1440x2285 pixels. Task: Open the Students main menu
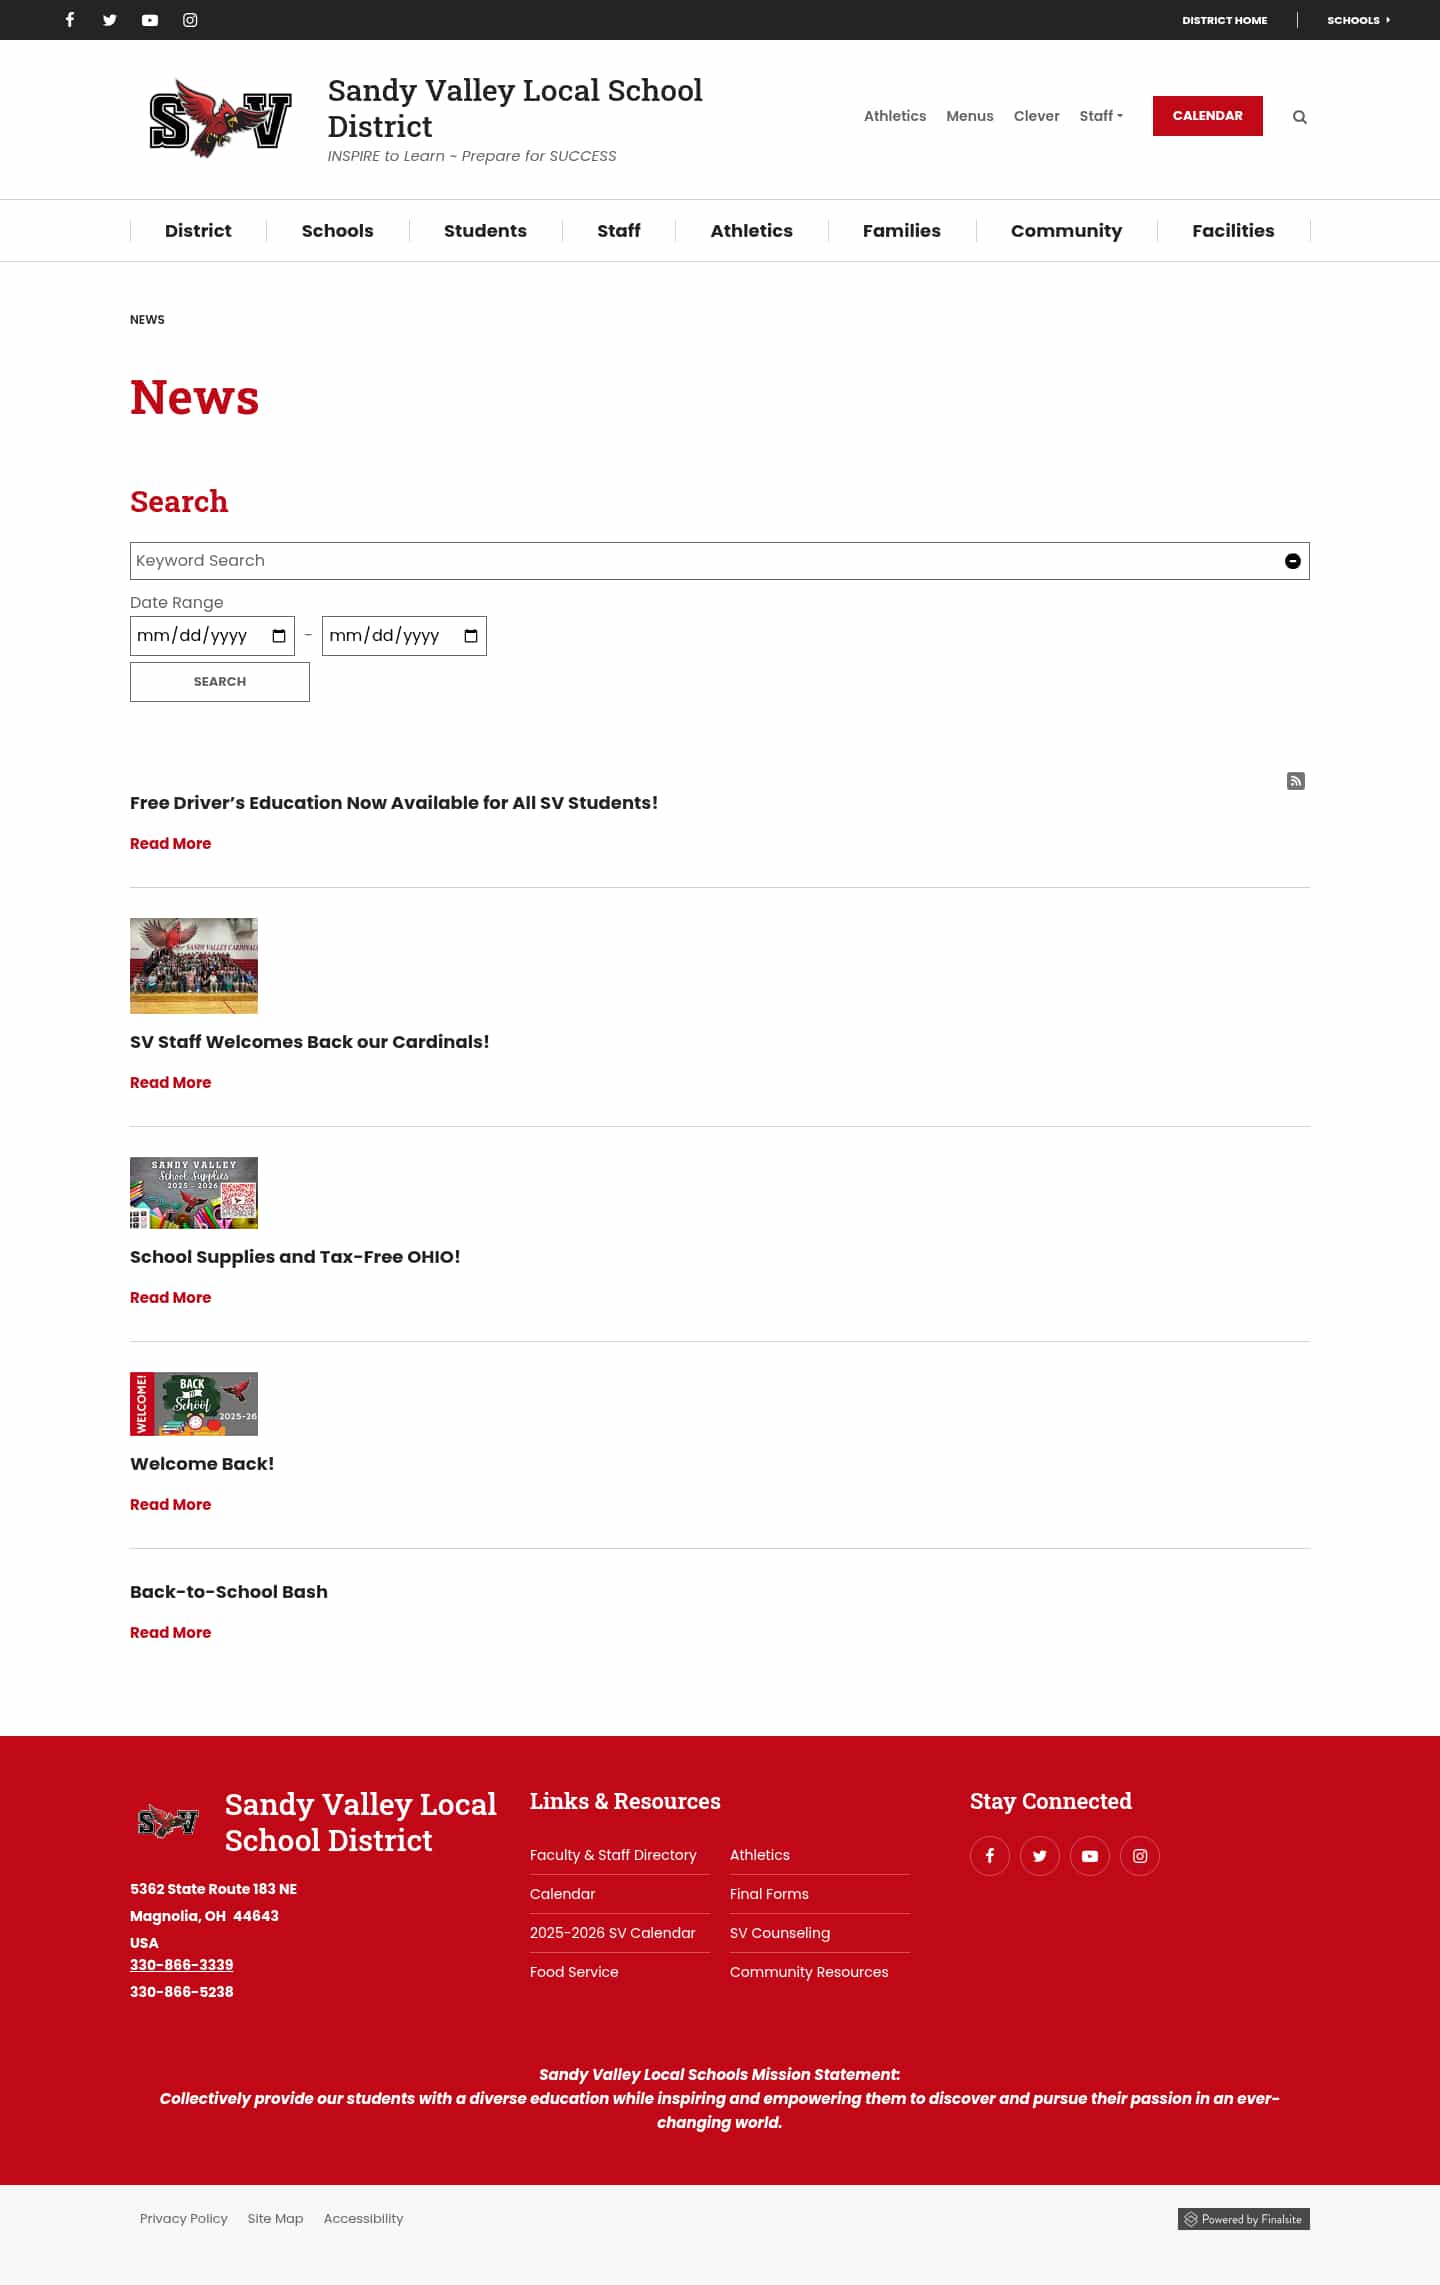tap(485, 231)
